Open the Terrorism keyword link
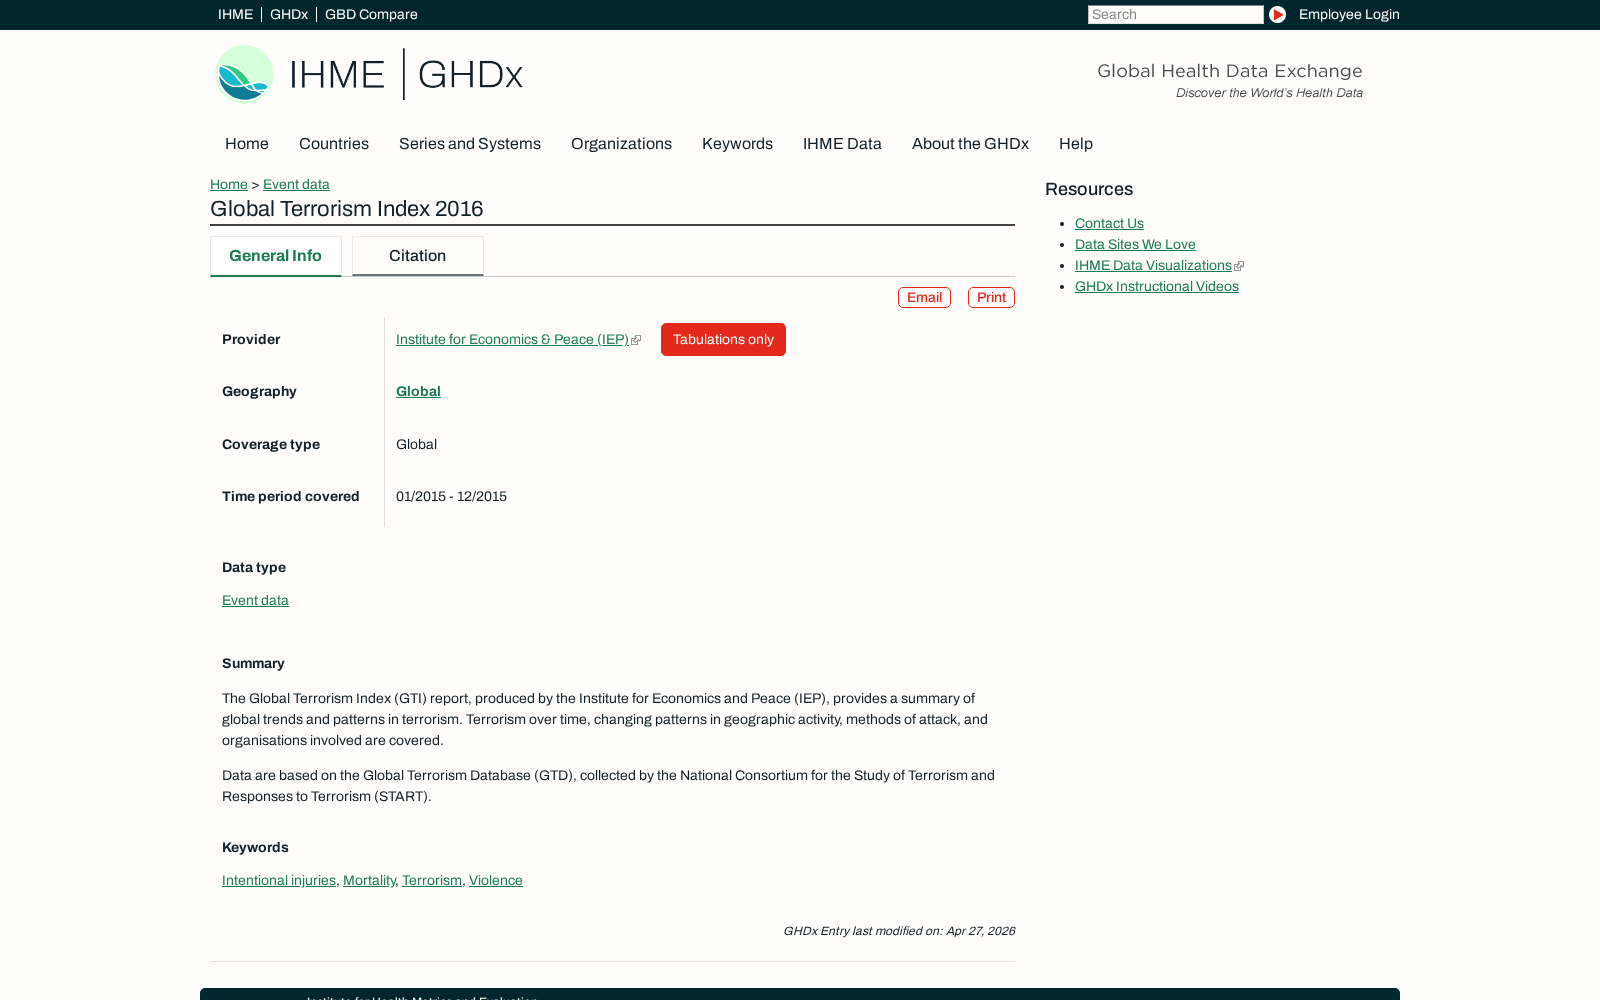Viewport: 1600px width, 1000px height. (432, 881)
